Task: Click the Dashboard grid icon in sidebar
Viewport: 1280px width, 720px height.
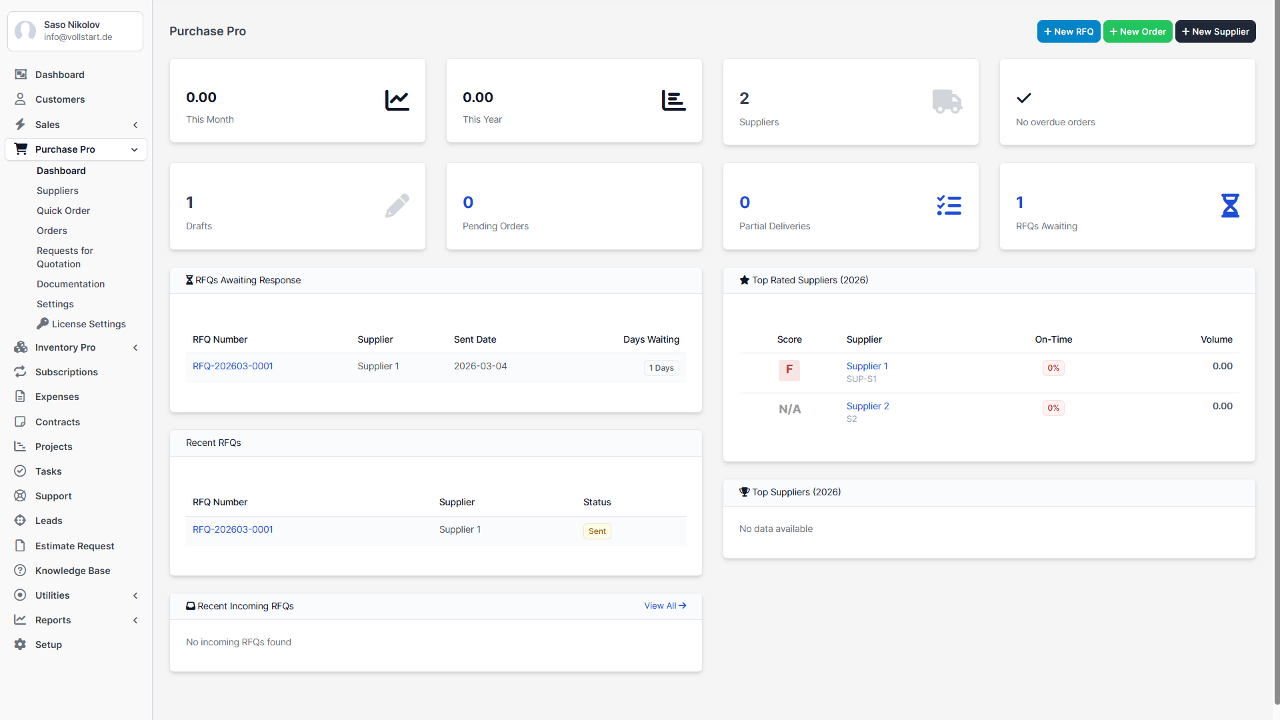Action: pos(20,75)
